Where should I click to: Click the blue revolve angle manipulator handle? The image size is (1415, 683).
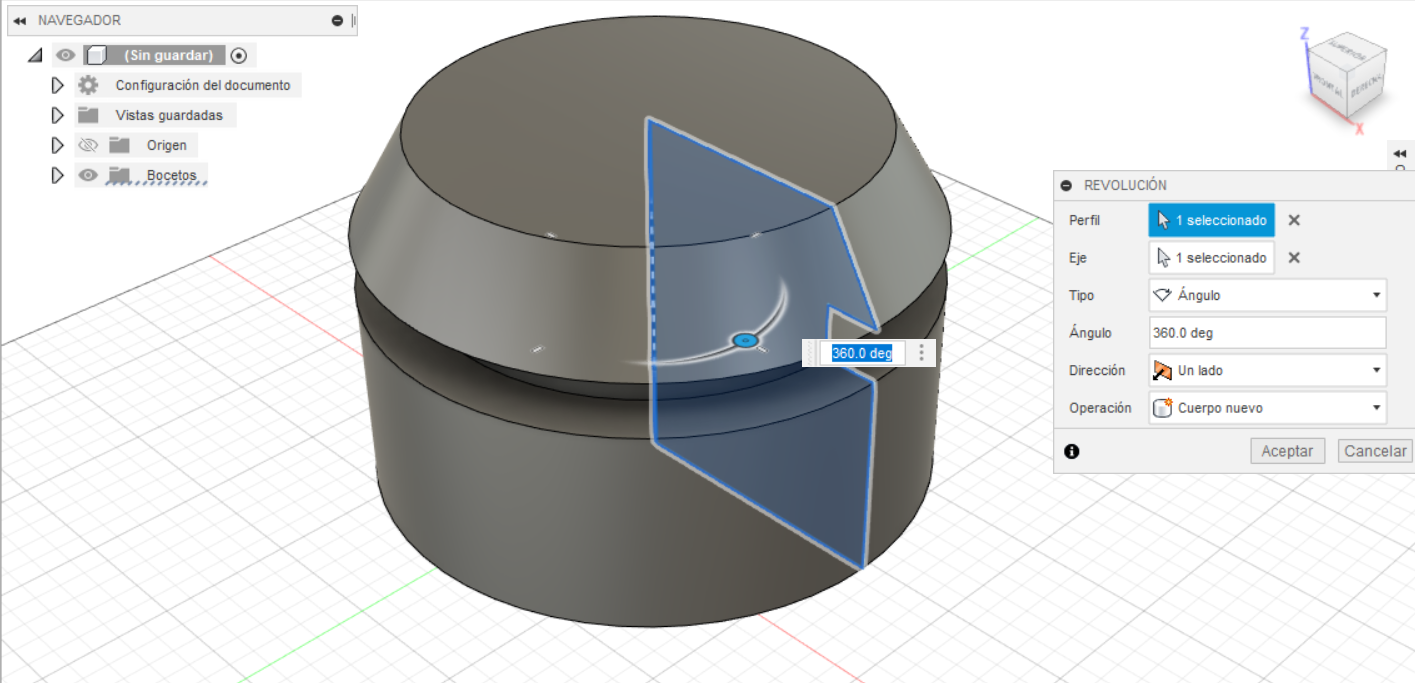(744, 341)
